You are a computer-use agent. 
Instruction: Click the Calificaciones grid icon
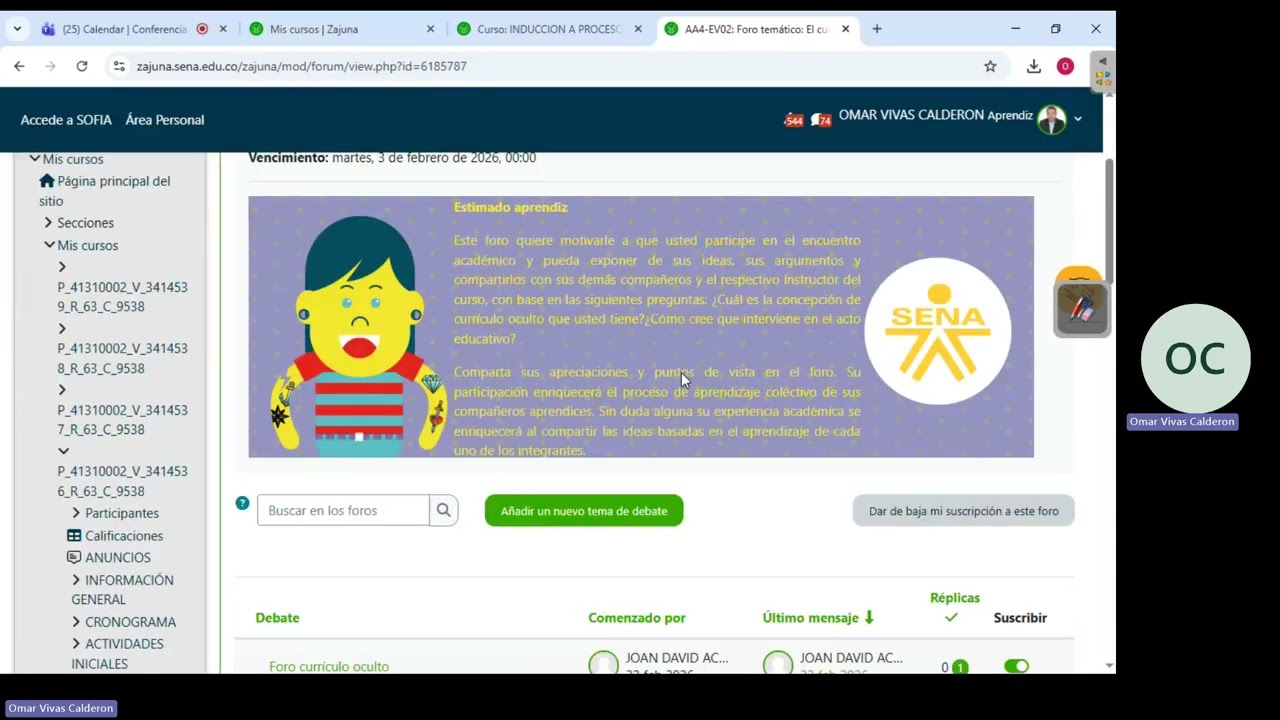pyautogui.click(x=74, y=535)
